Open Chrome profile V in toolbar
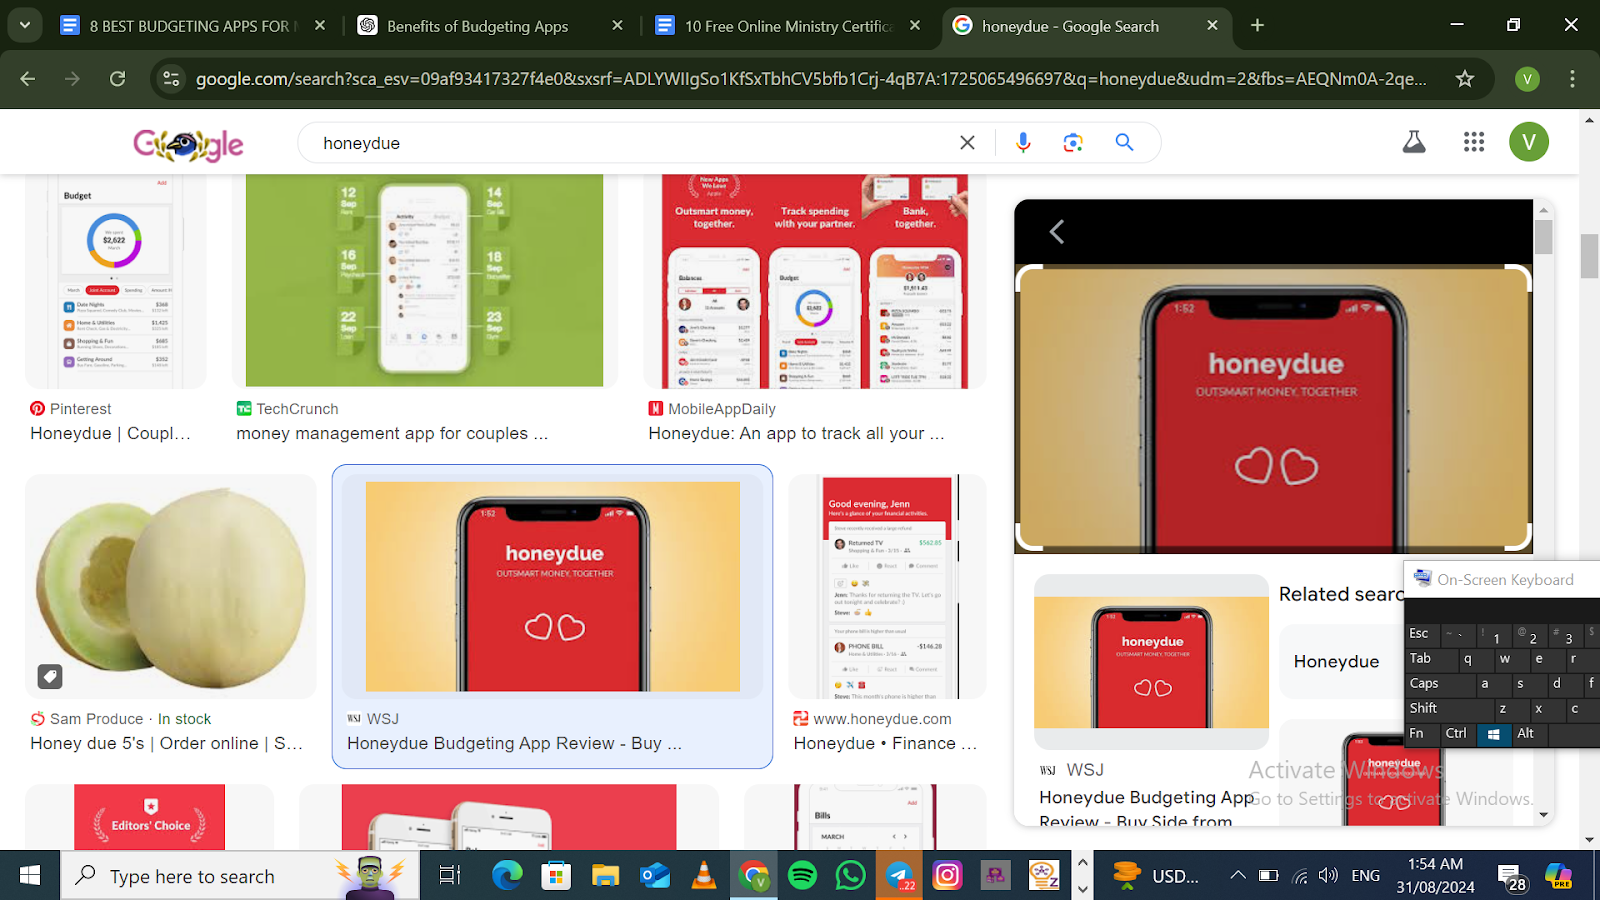This screenshot has width=1600, height=900. (x=1527, y=78)
